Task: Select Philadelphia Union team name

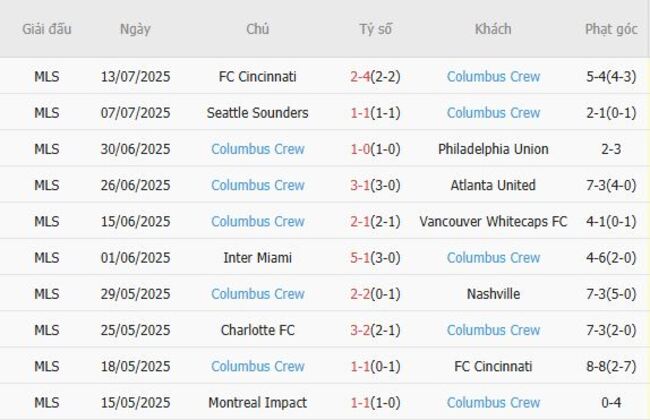Action: (493, 149)
